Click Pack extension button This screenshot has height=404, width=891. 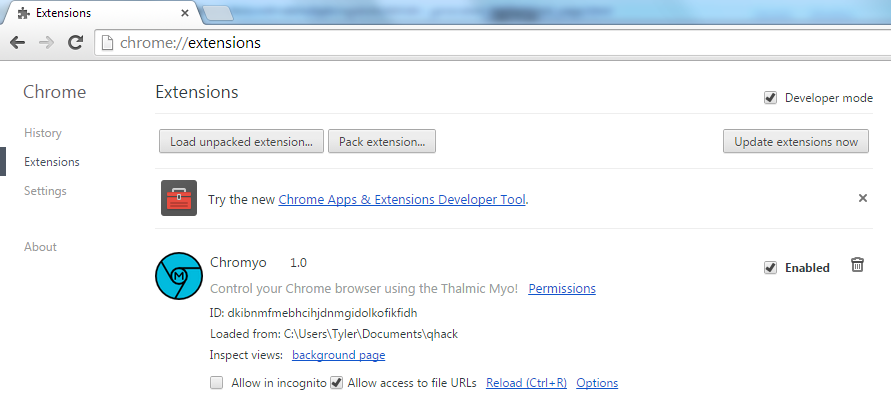point(382,141)
